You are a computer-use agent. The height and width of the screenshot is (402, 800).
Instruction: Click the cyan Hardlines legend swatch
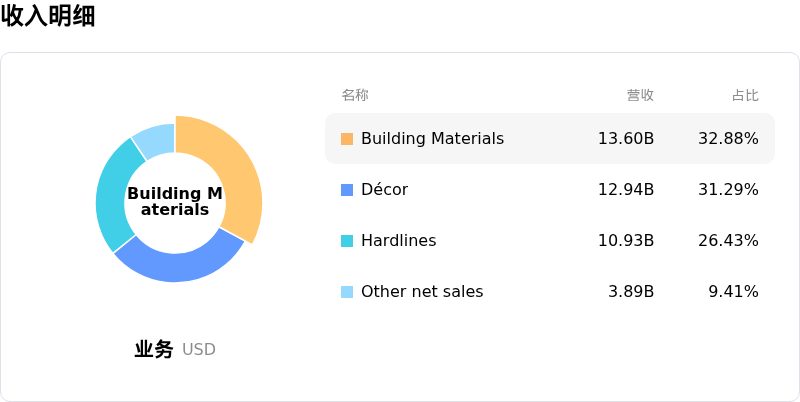(x=347, y=241)
